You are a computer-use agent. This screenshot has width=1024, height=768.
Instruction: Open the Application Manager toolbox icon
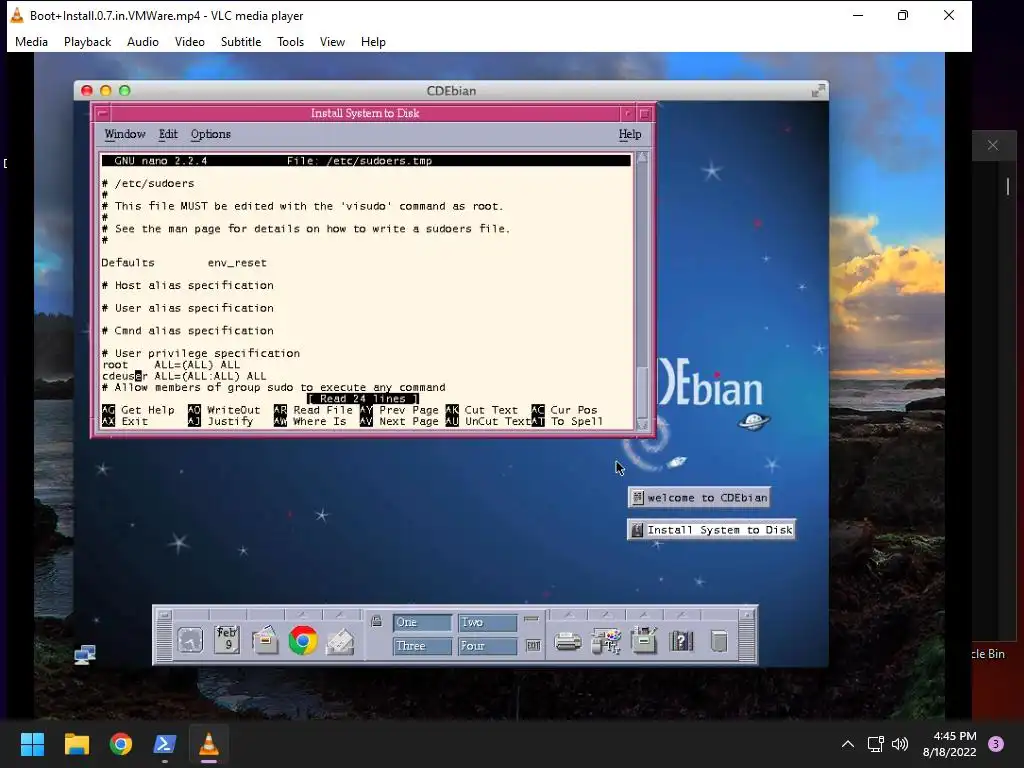coord(644,641)
